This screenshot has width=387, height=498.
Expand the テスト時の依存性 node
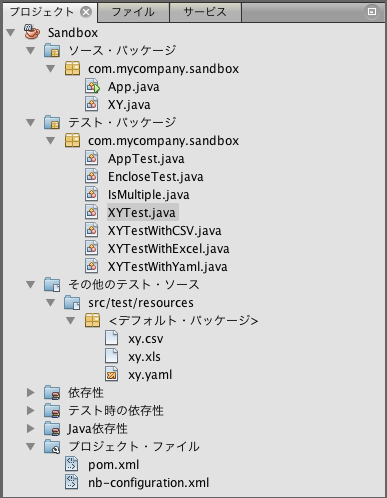(31, 410)
